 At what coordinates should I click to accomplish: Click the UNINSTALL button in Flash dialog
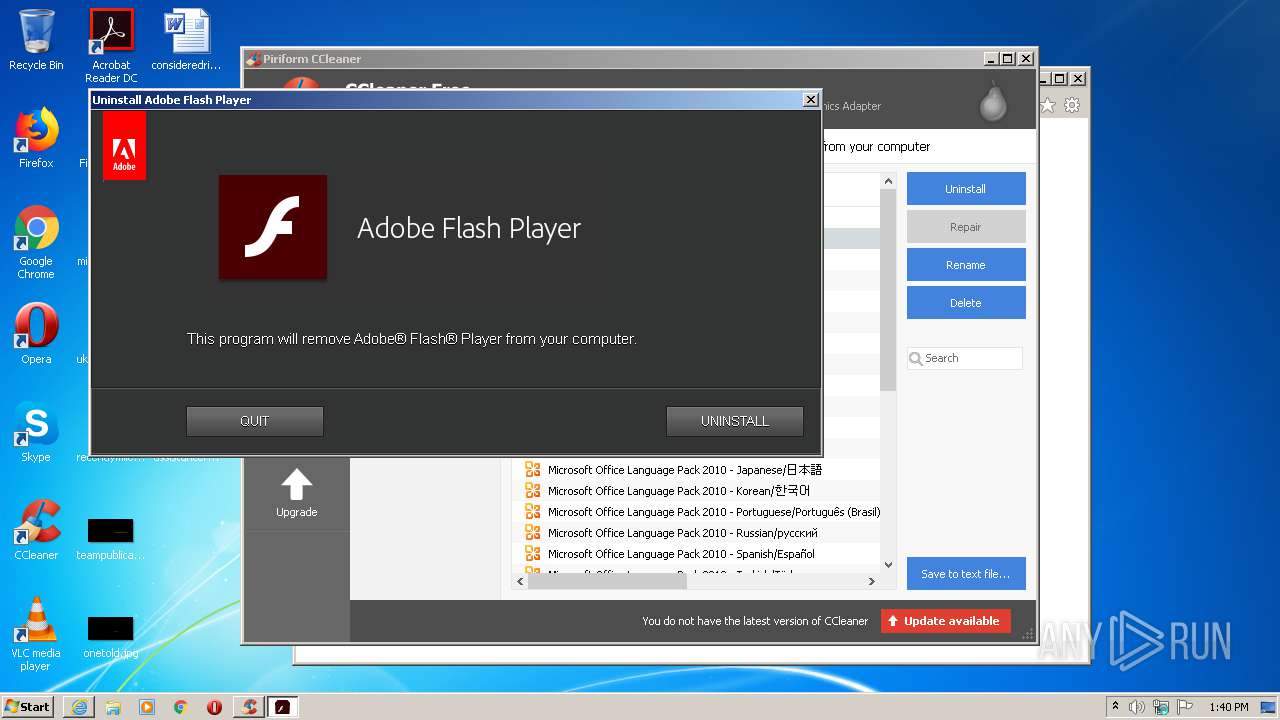tap(735, 421)
